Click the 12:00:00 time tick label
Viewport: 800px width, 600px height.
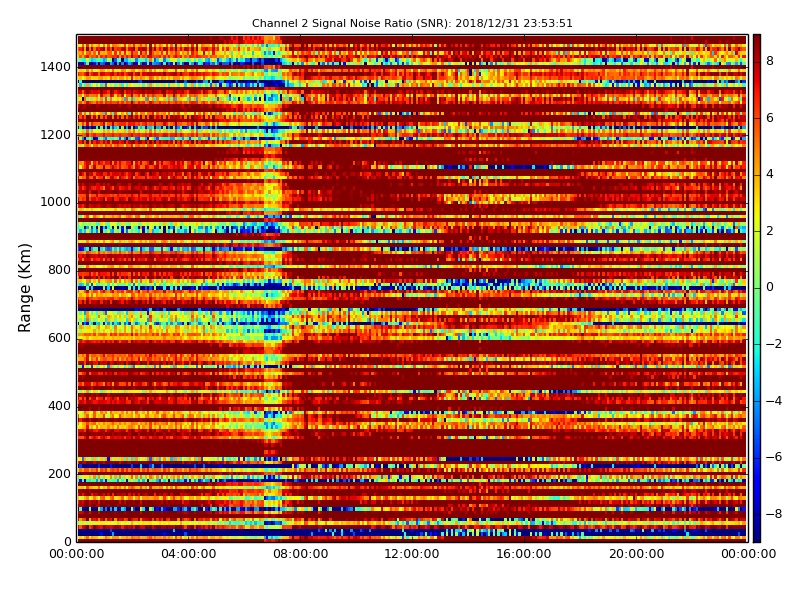(412, 554)
